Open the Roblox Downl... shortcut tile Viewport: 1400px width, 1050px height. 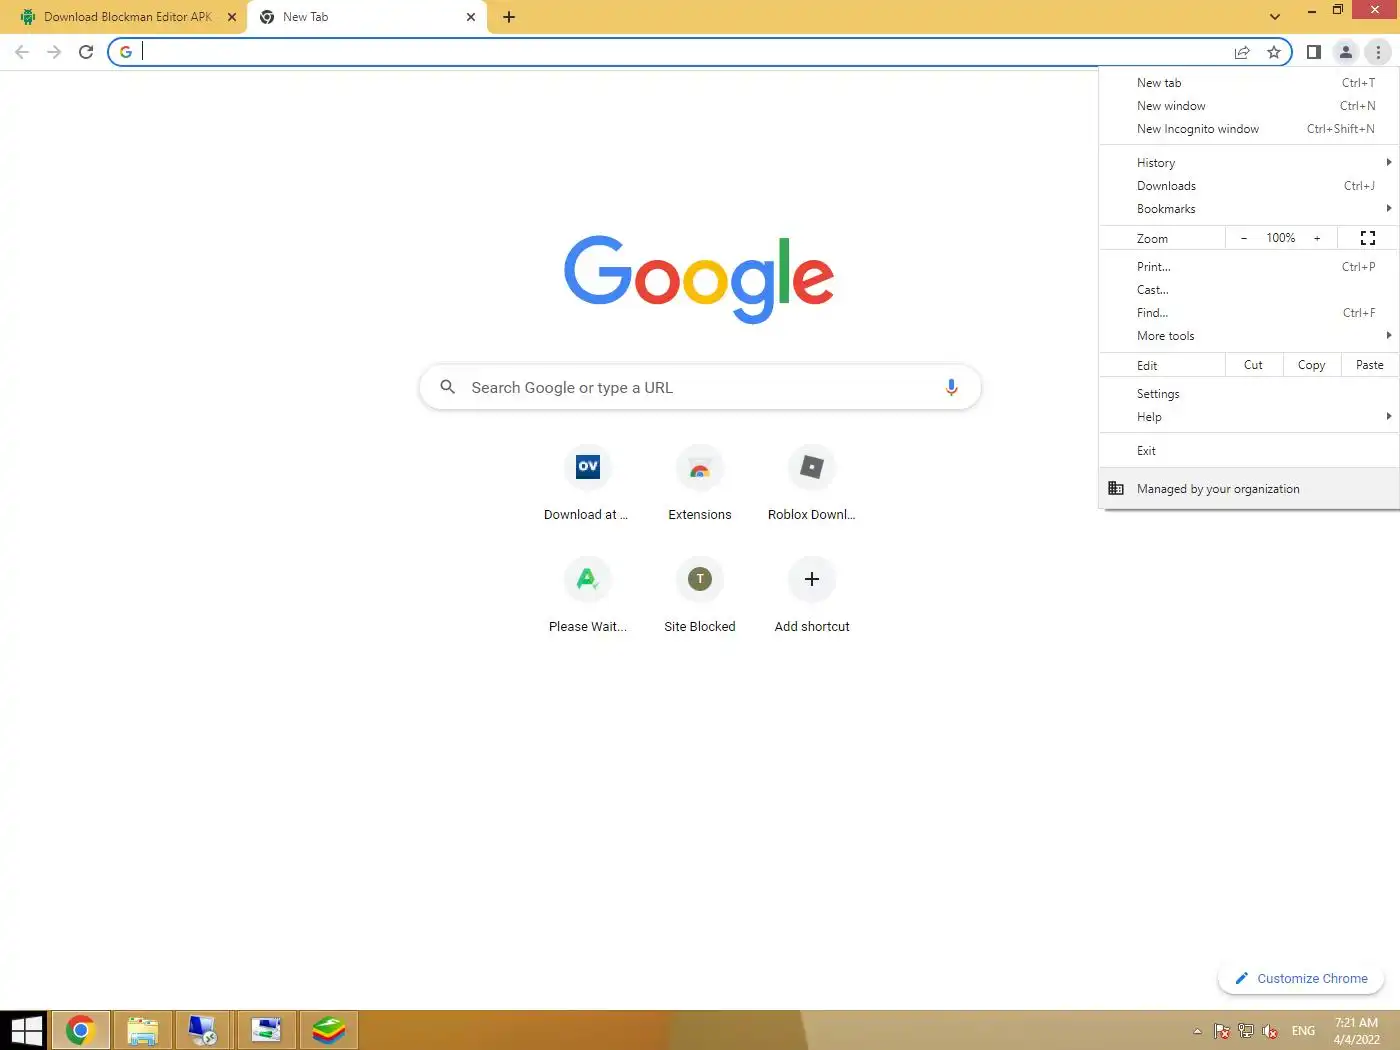[812, 484]
